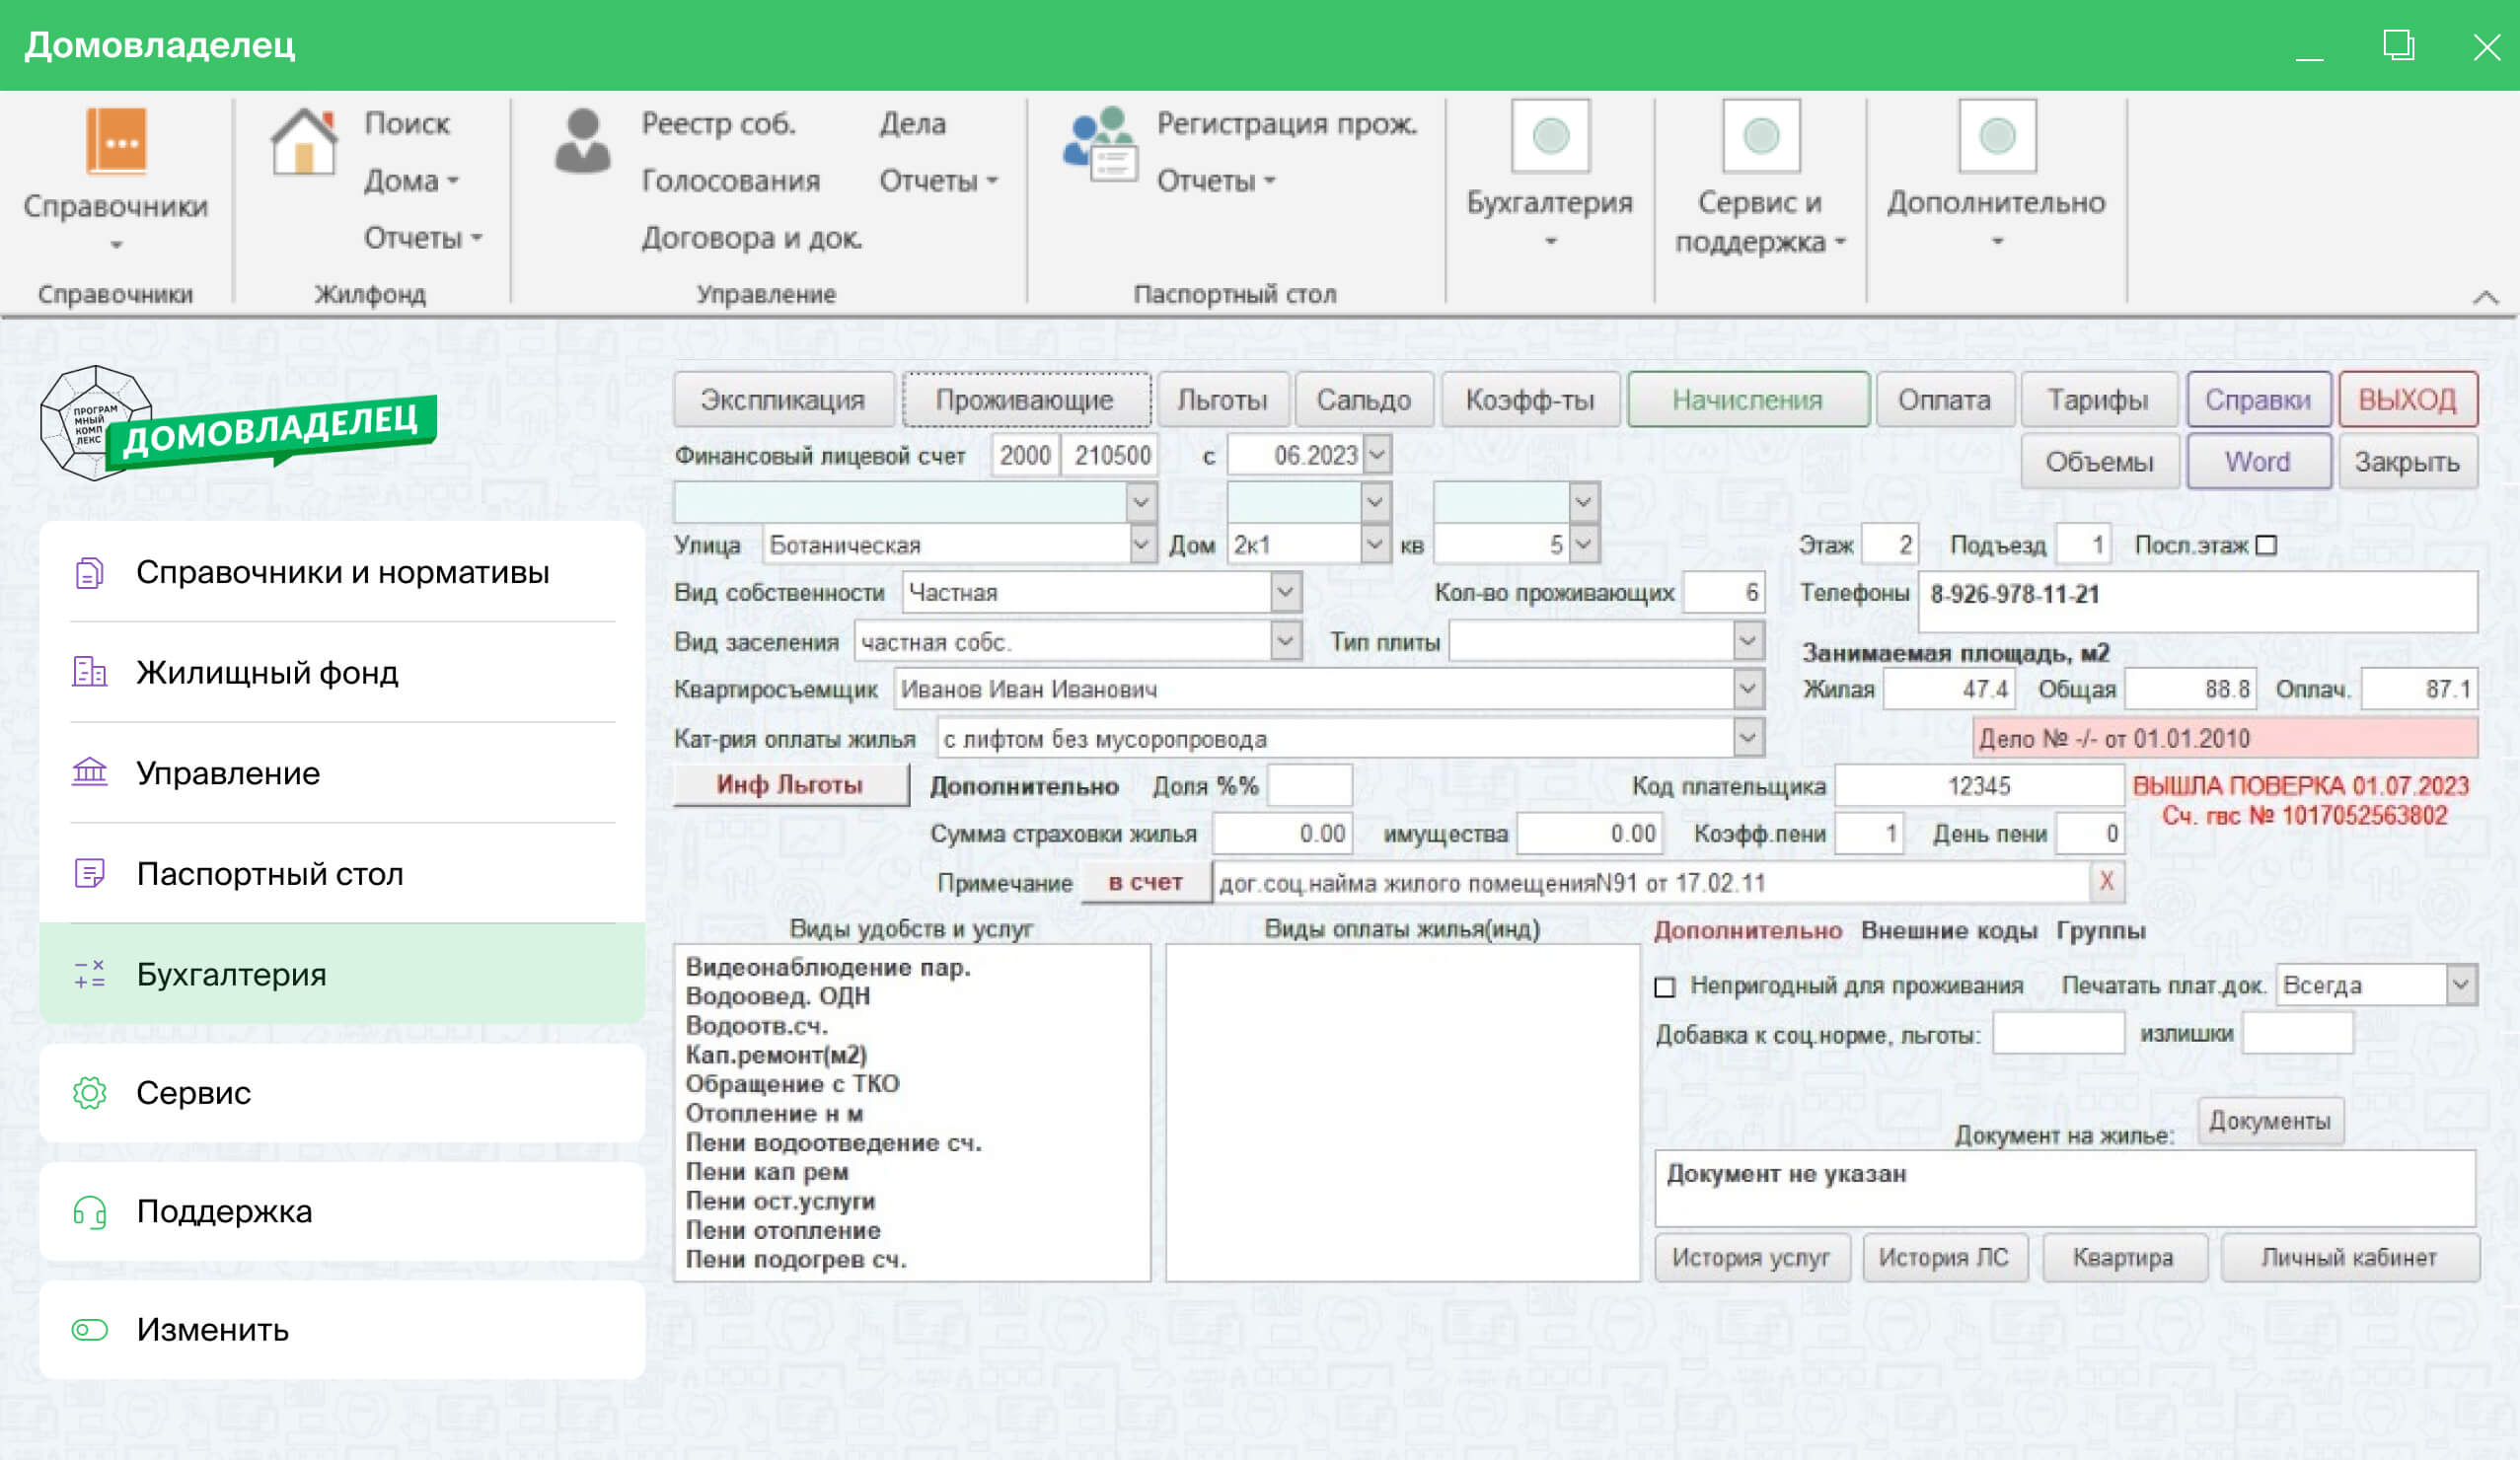2520x1460 pixels.
Task: Click the Поддержка headset icon in sidebar
Action: click(x=89, y=1211)
